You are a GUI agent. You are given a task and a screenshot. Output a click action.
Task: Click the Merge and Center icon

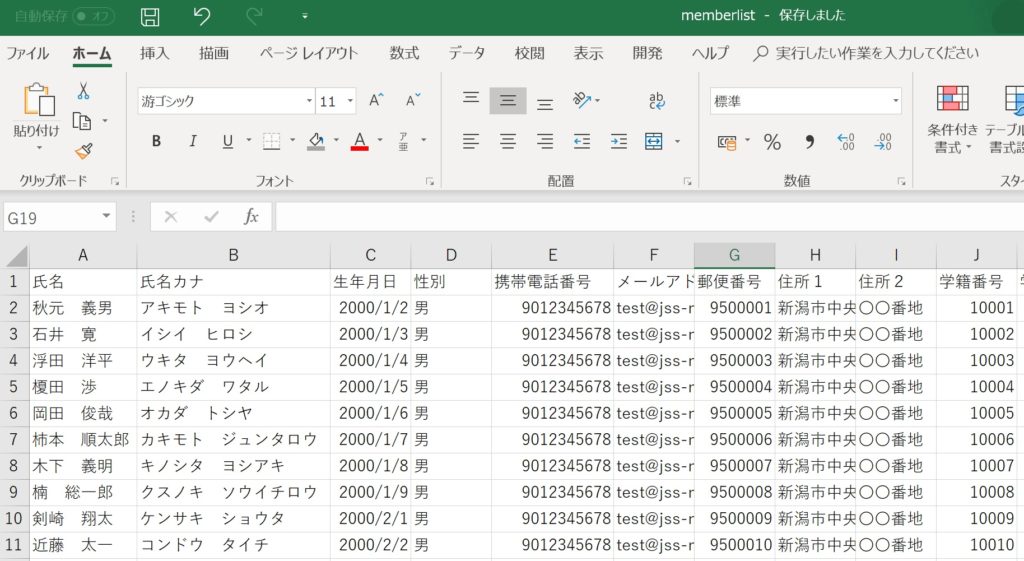(654, 141)
